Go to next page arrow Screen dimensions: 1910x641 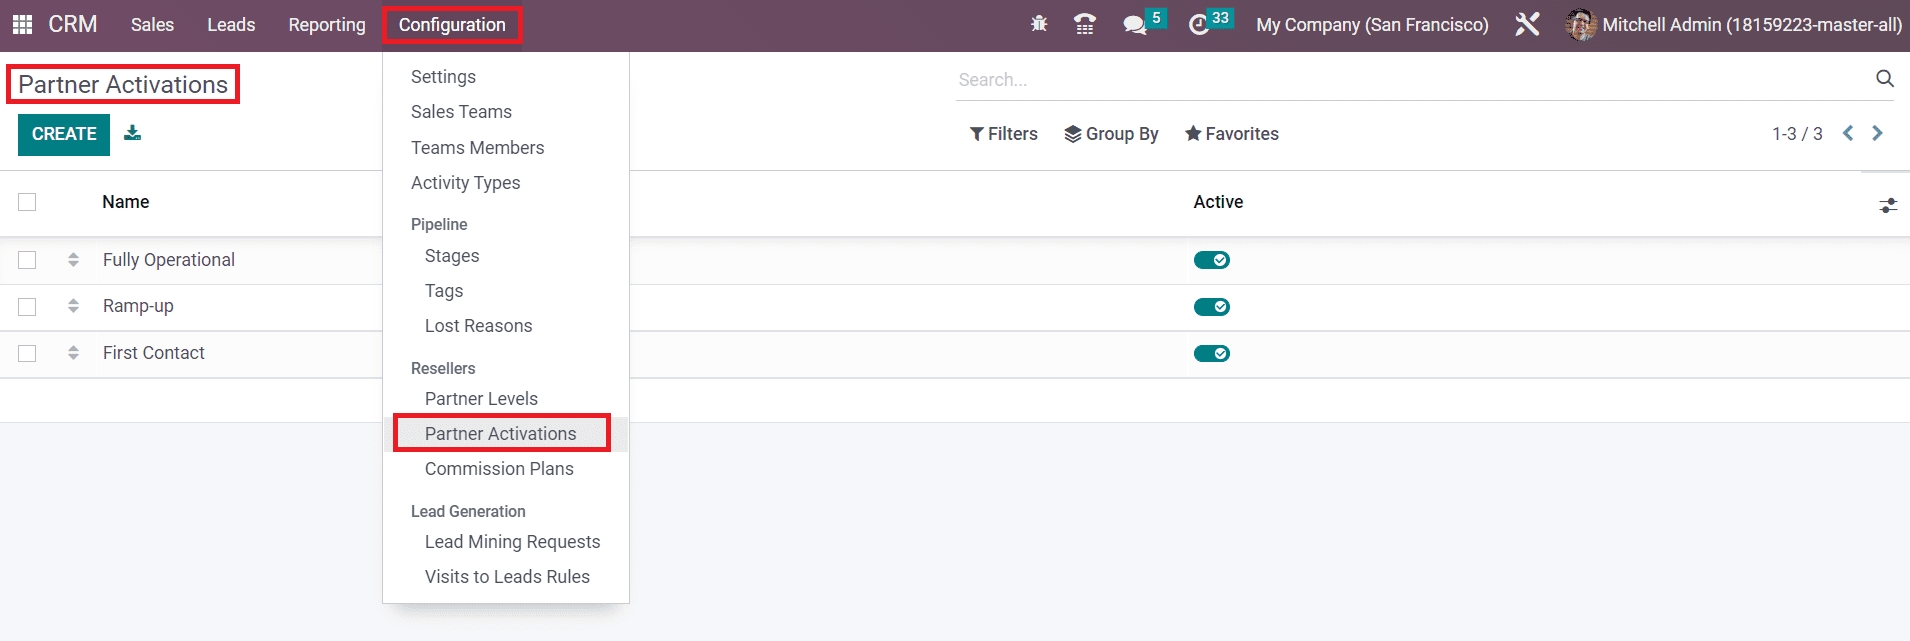[1877, 133]
